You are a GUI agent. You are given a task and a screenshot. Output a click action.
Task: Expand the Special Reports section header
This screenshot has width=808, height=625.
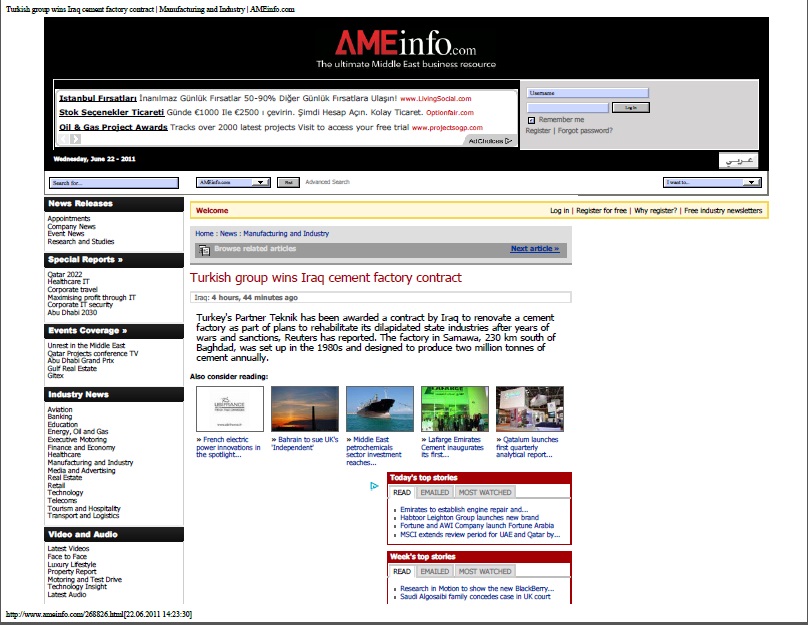pos(86,259)
